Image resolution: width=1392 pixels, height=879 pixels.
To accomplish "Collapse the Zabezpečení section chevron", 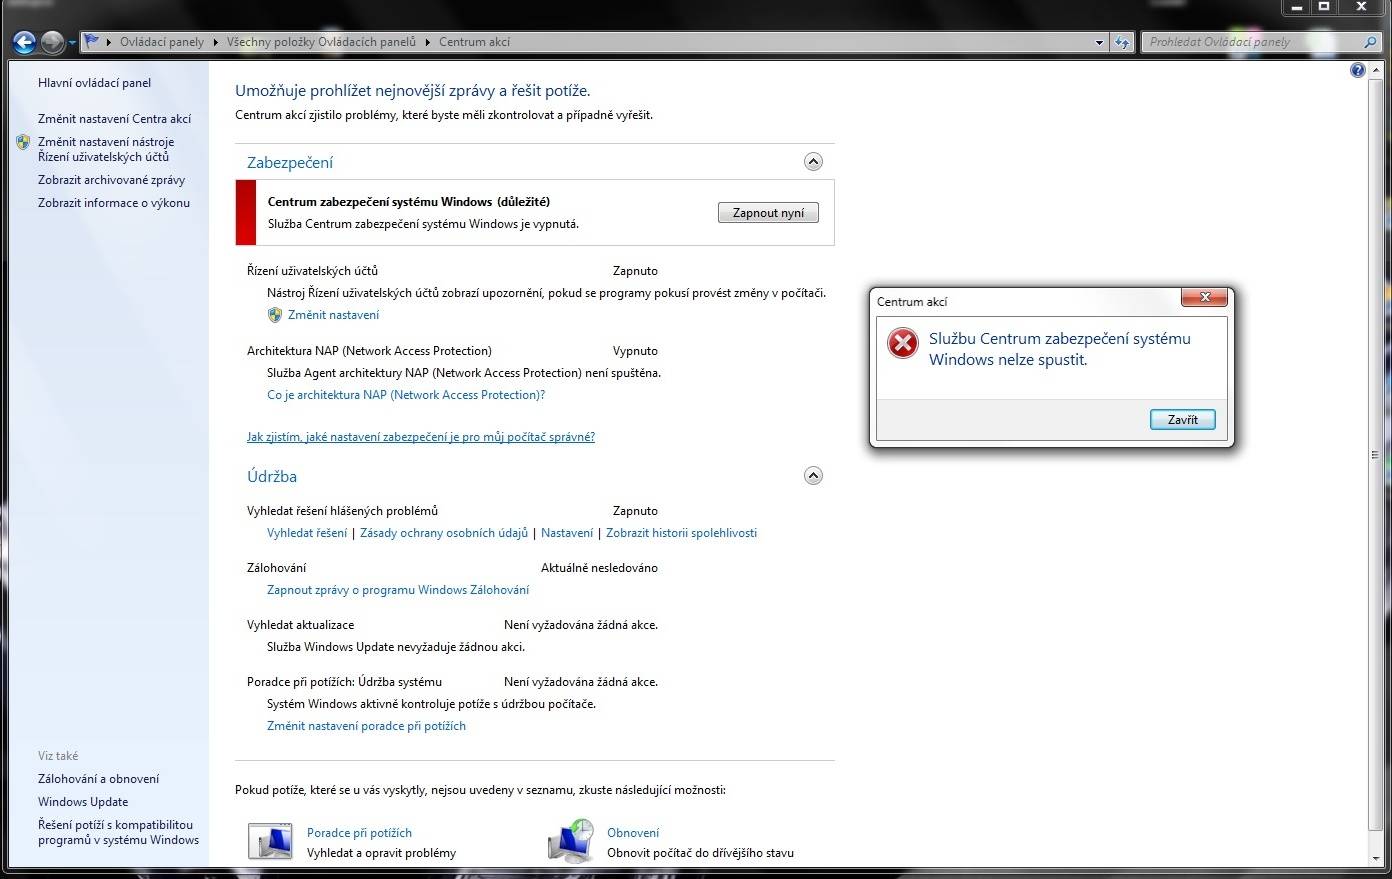I will (813, 162).
